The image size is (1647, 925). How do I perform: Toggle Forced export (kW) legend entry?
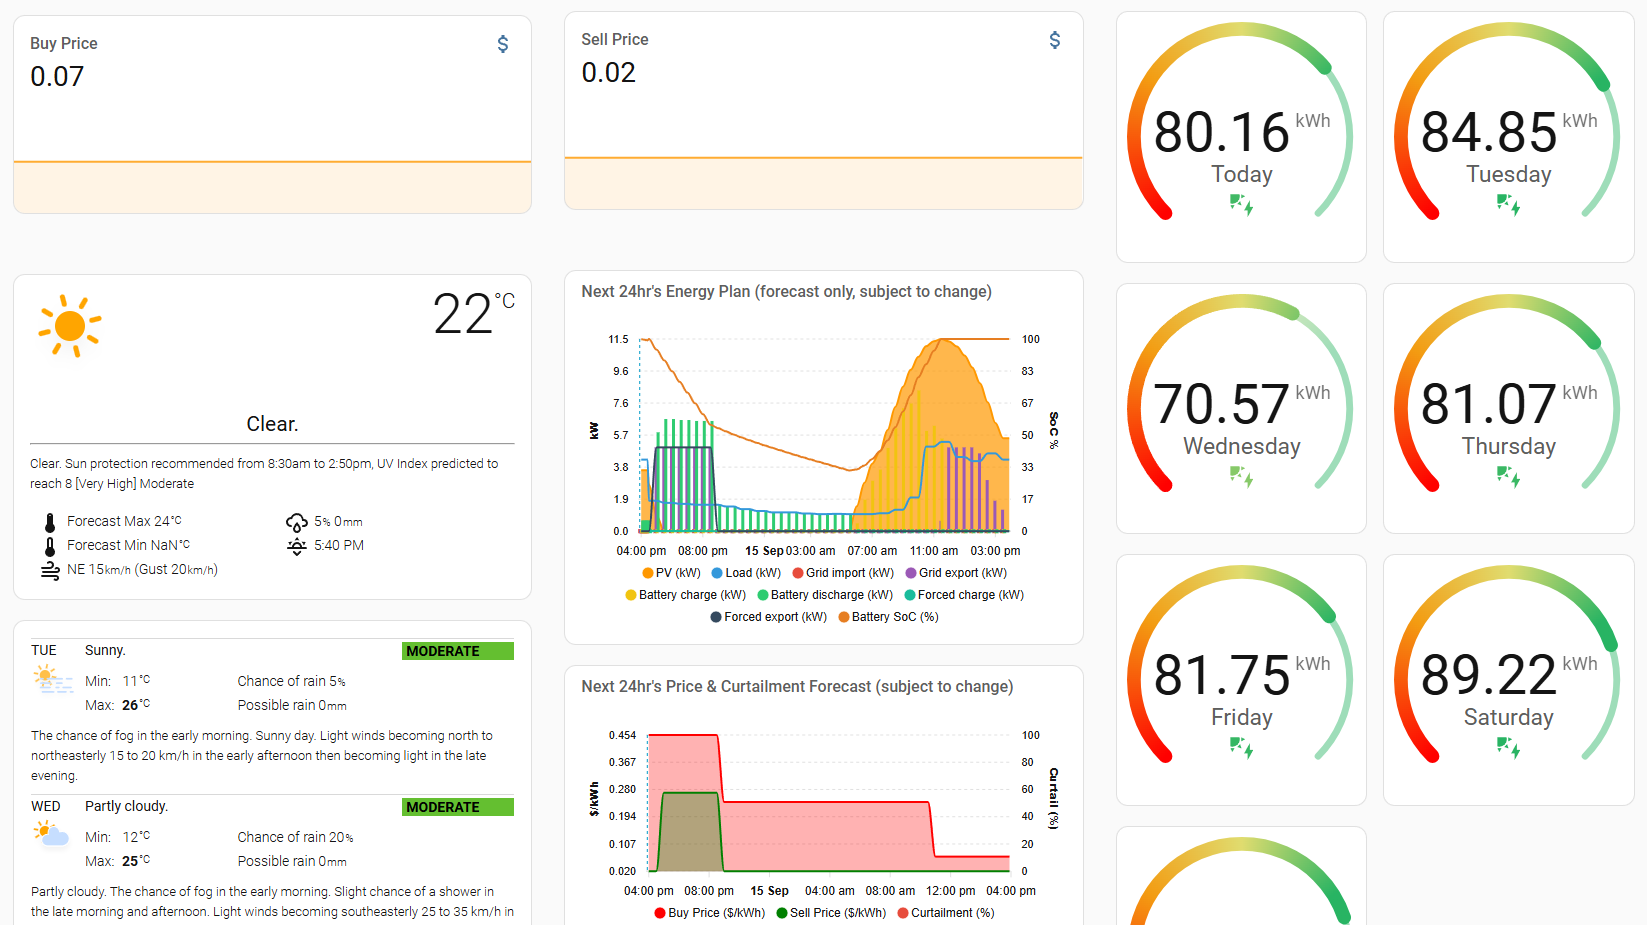(769, 617)
